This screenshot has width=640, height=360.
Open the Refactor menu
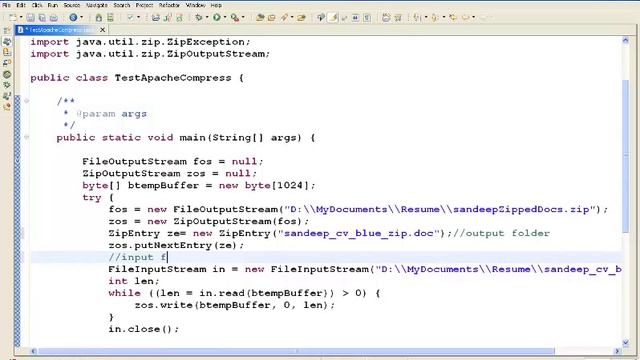[169, 5]
